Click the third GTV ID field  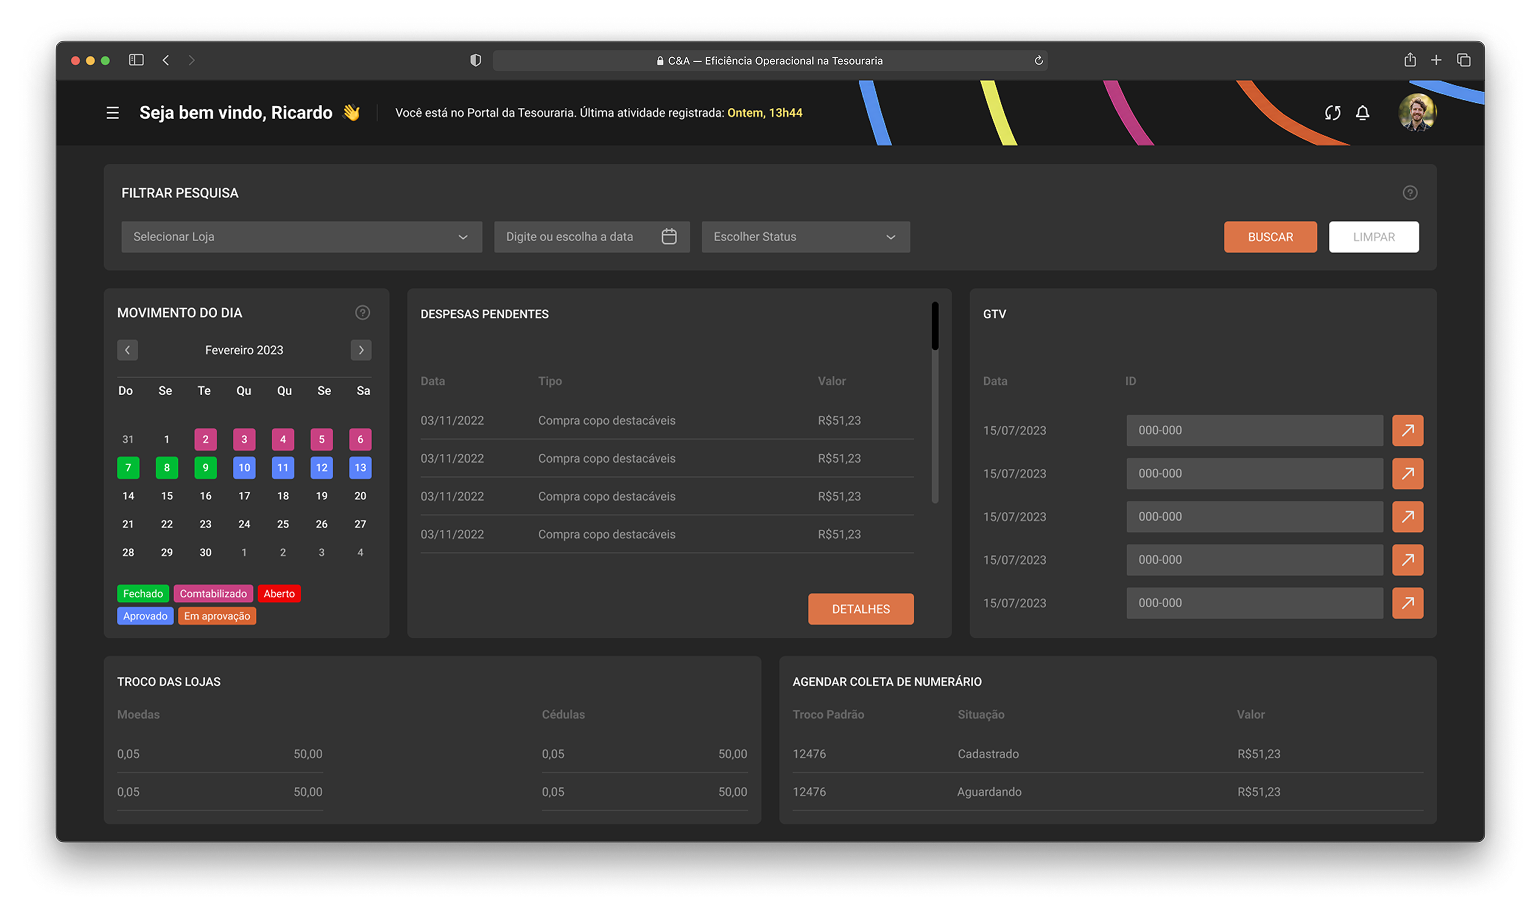click(x=1255, y=516)
